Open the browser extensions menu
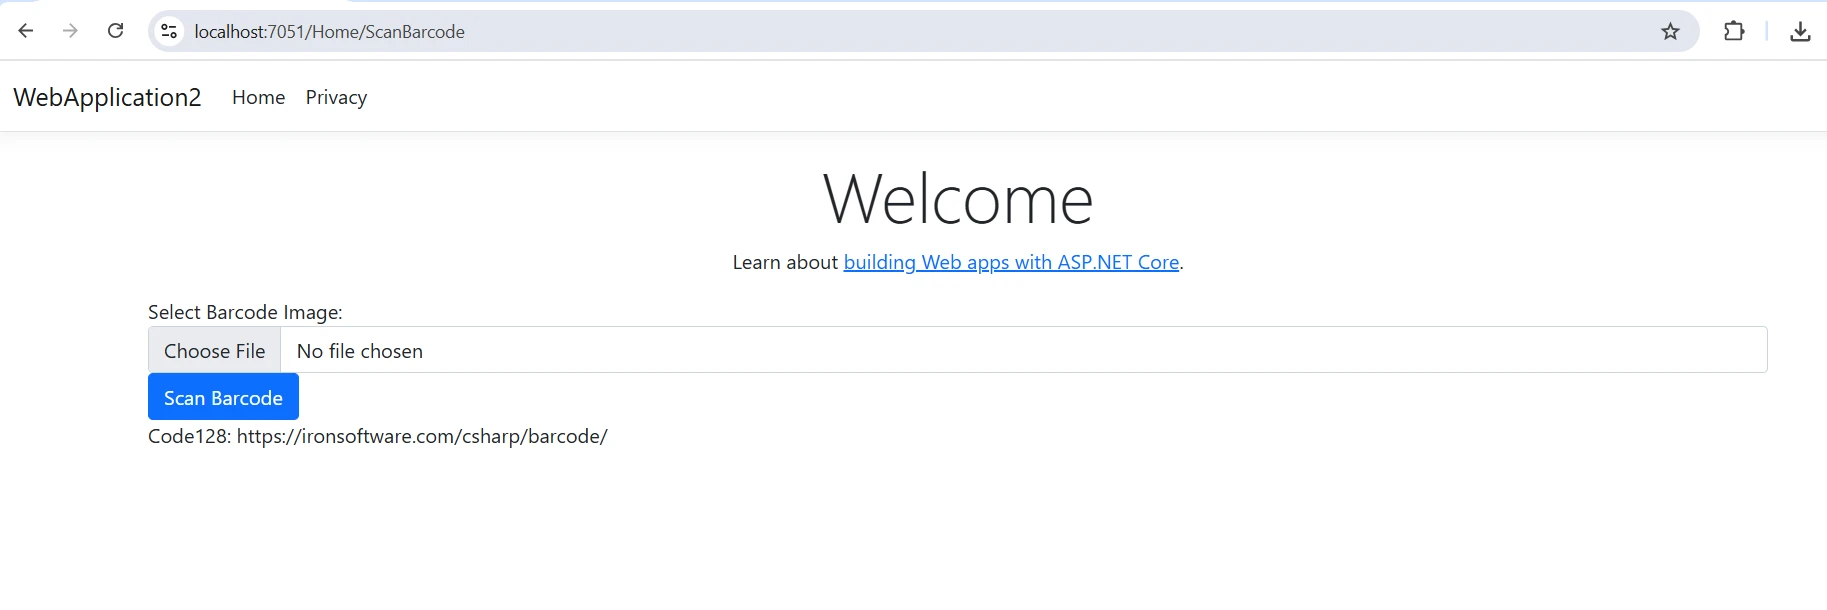The height and width of the screenshot is (610, 1827). 1734,32
